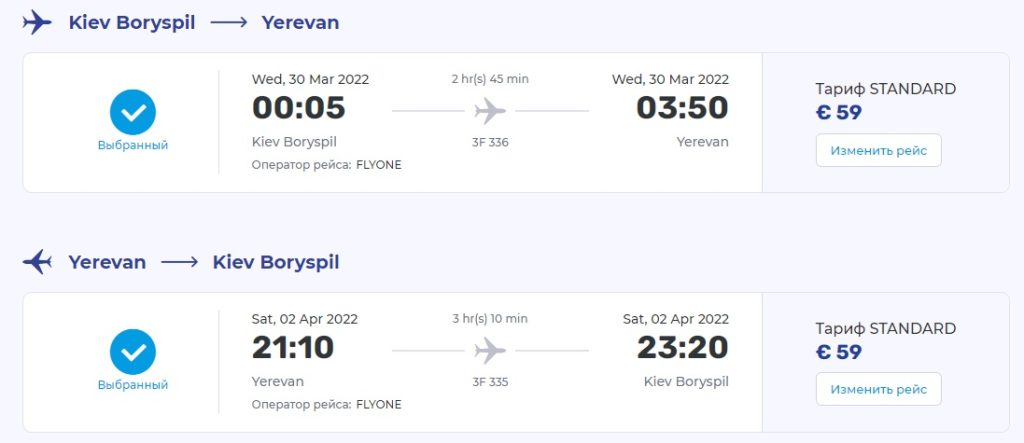The width and height of the screenshot is (1024, 443).
Task: Toggle the selected checkmark for the 02 Apr flight
Action: coord(133,352)
